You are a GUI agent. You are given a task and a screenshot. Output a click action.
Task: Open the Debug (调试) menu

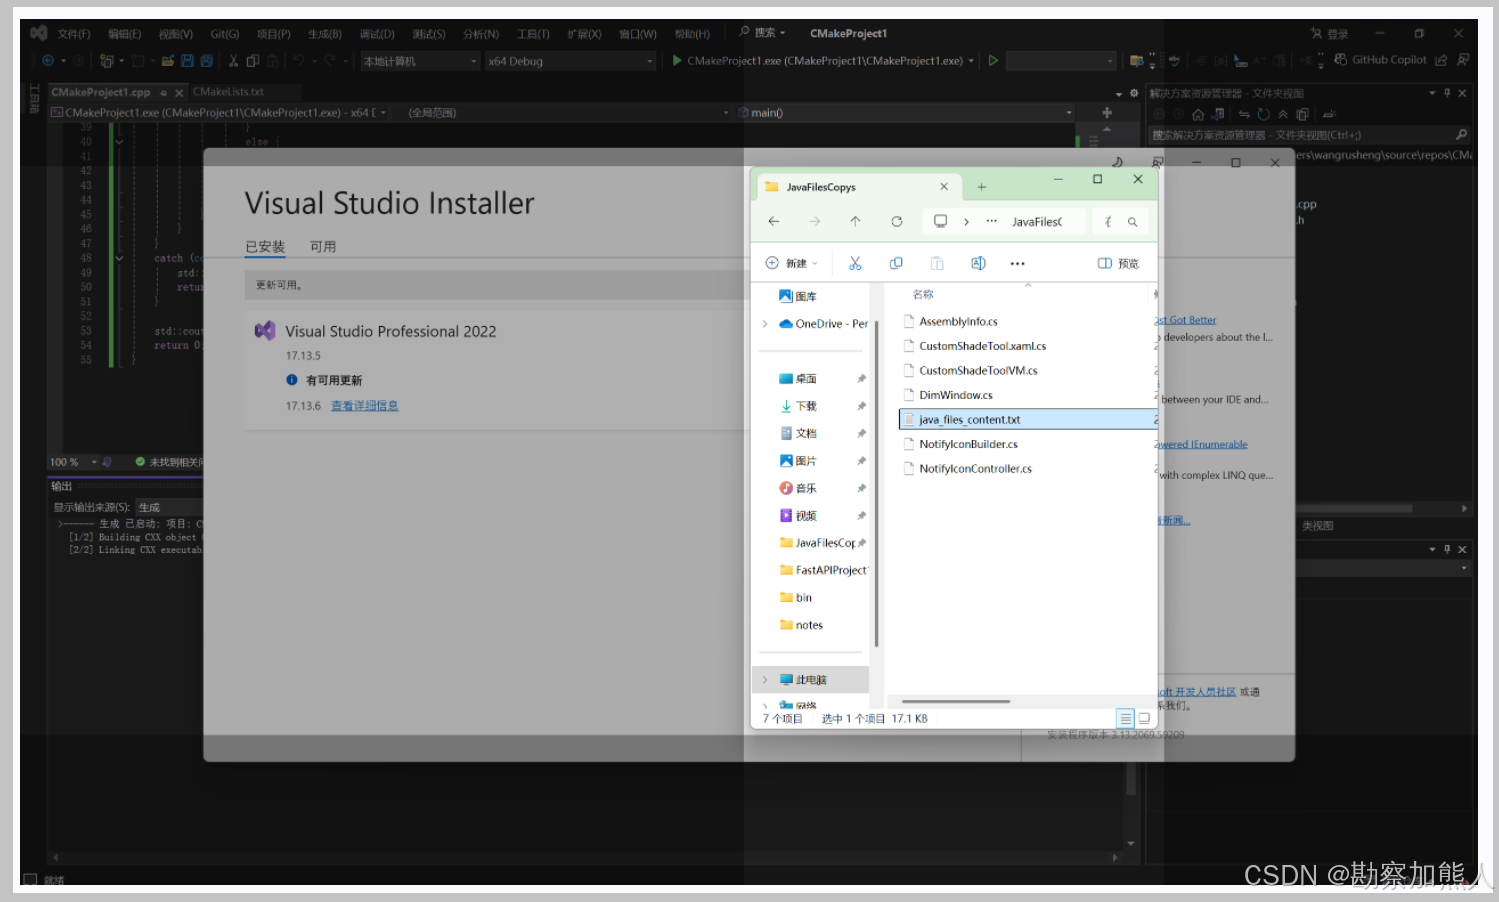click(377, 34)
